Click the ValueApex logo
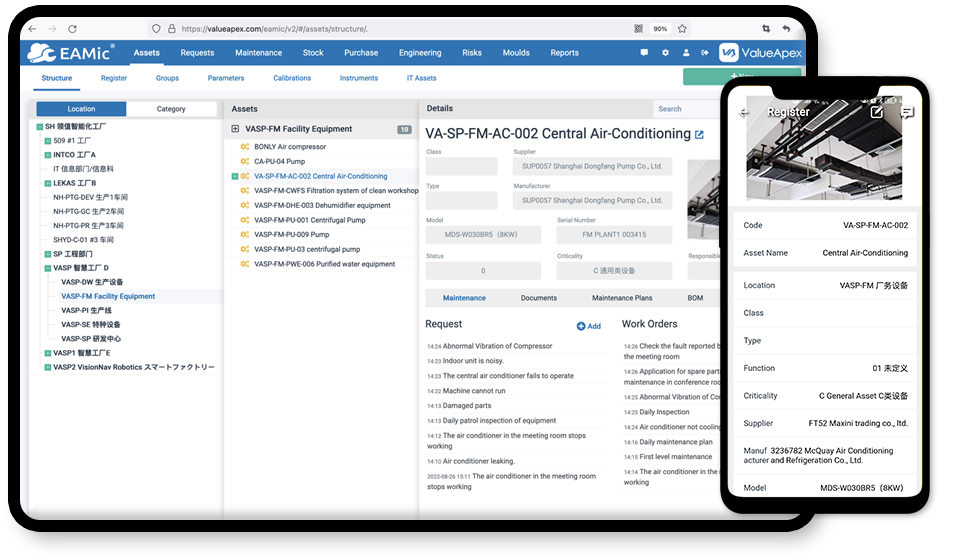 [761, 53]
